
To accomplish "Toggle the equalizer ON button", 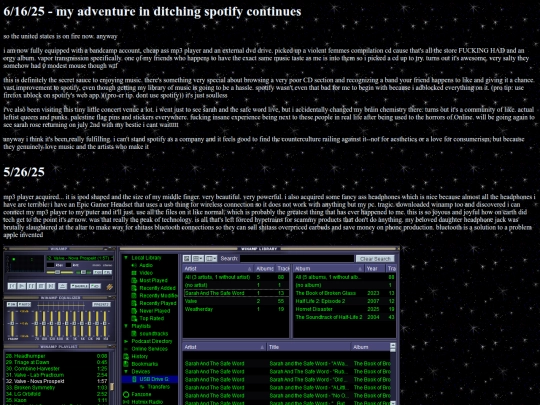I will tap(12, 304).
